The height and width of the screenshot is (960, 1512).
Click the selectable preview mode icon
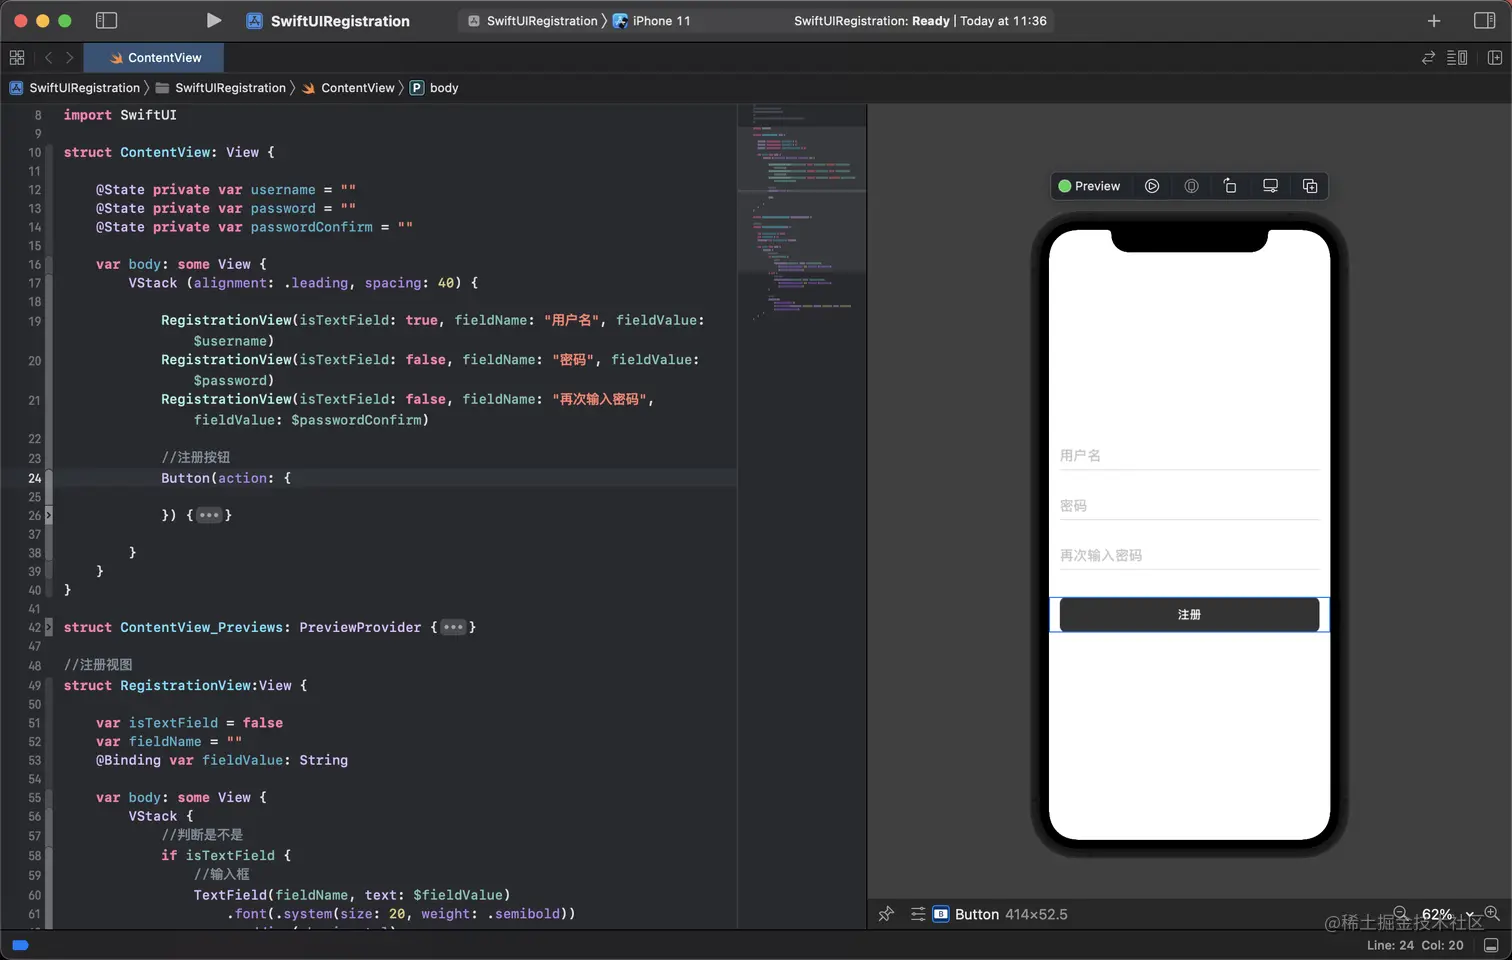[1191, 186]
